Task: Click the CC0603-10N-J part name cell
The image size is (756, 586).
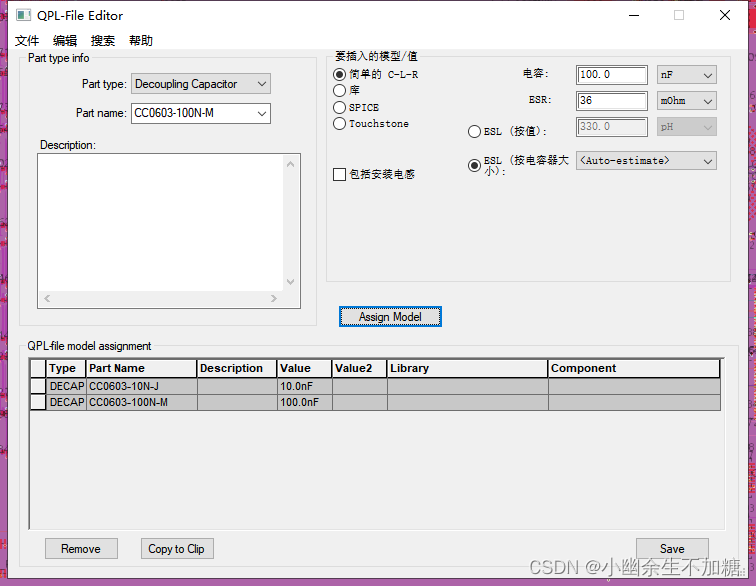Action: [x=142, y=386]
